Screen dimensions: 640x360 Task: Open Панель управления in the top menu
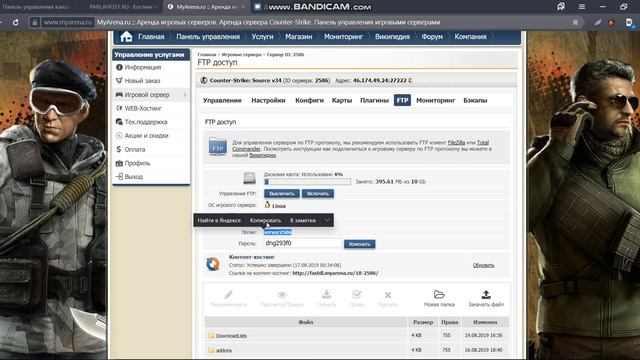click(x=208, y=37)
